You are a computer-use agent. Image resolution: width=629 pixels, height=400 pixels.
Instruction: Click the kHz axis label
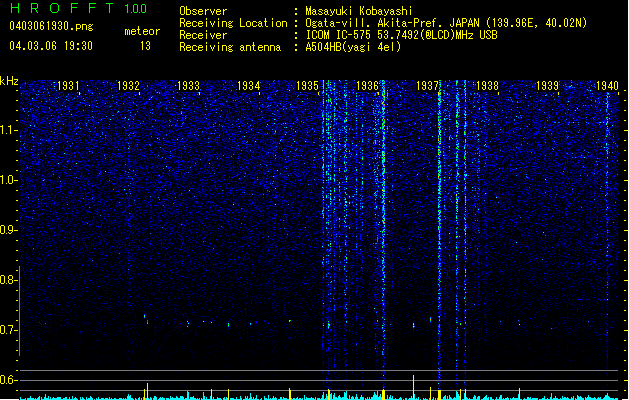[x=9, y=81]
